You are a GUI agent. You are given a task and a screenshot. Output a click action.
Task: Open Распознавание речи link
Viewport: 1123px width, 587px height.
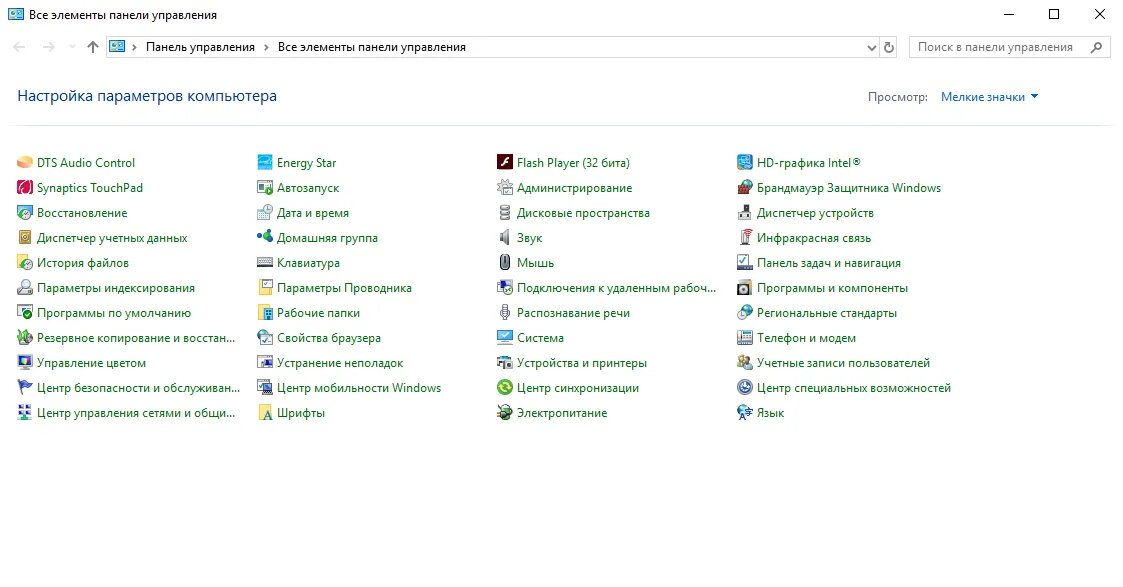point(574,313)
